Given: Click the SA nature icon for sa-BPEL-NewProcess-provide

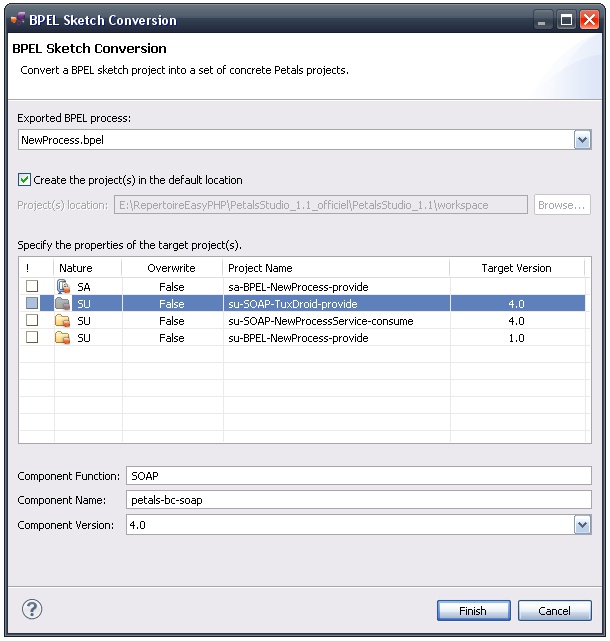Looking at the screenshot, I should point(64,287).
